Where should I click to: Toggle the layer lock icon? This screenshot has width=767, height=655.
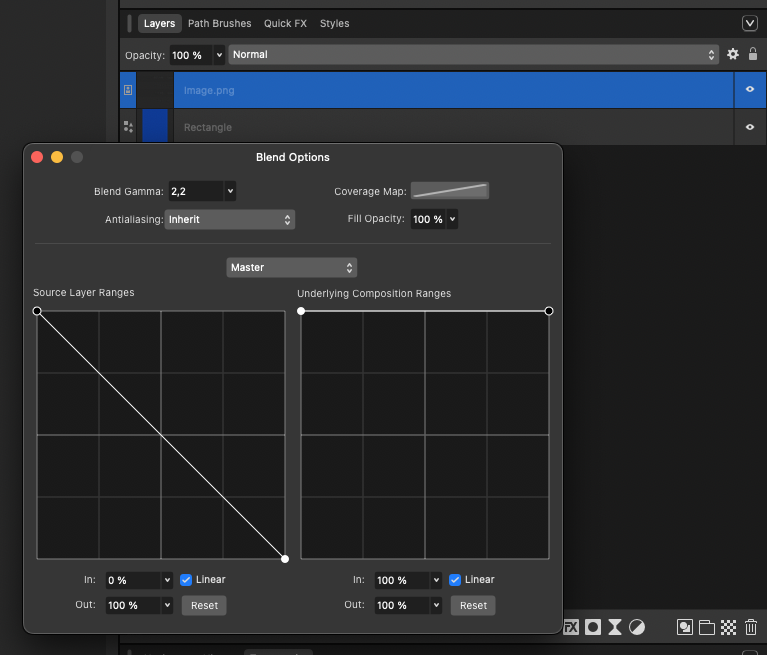(753, 54)
